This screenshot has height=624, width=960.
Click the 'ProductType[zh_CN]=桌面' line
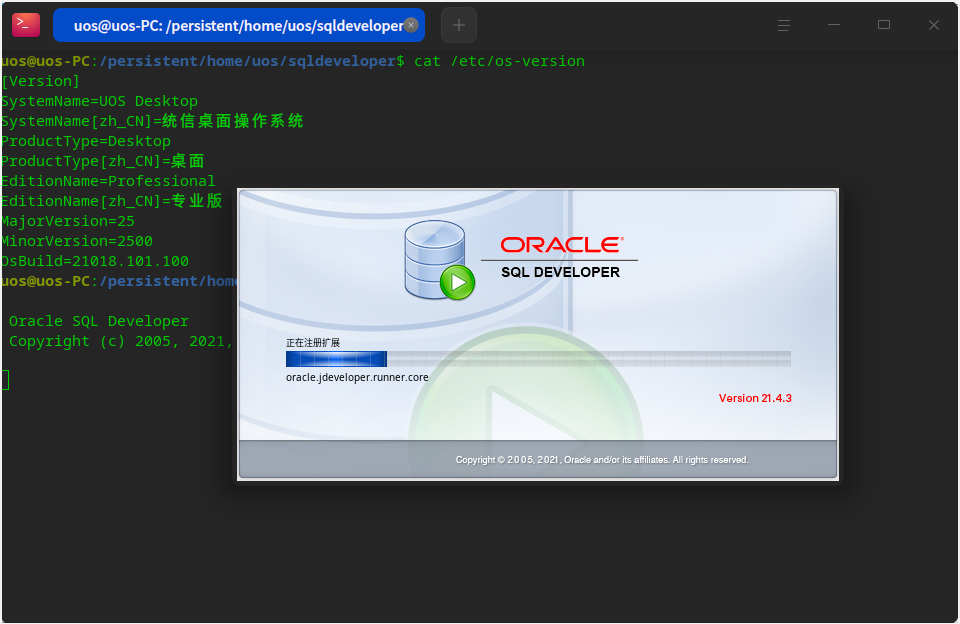[x=102, y=161]
